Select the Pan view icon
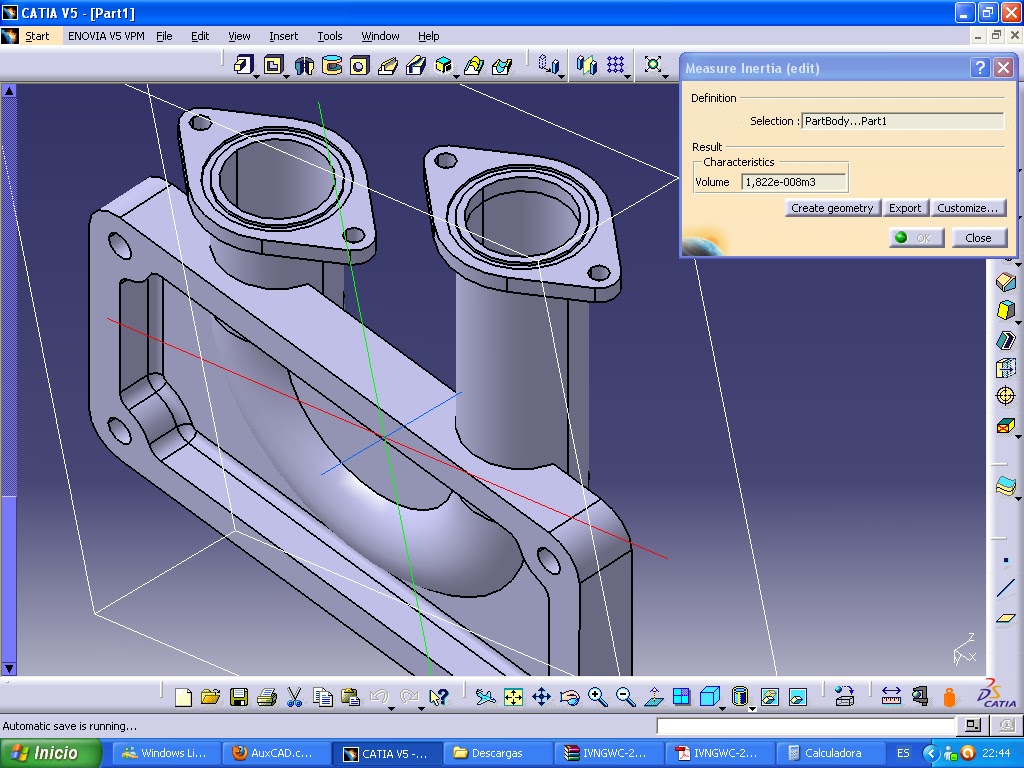This screenshot has width=1024, height=768. click(541, 697)
